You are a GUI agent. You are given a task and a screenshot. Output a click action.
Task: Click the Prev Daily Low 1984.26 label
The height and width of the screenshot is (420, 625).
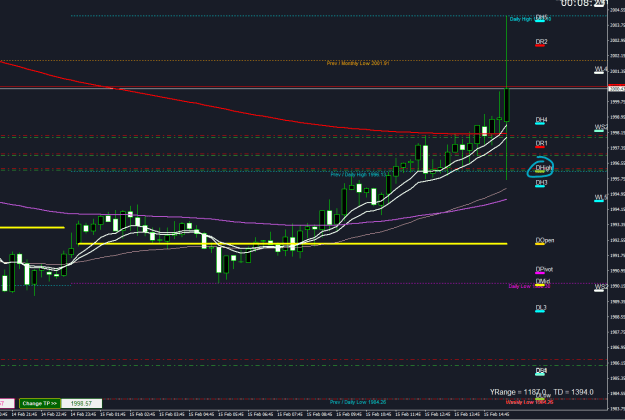point(358,402)
